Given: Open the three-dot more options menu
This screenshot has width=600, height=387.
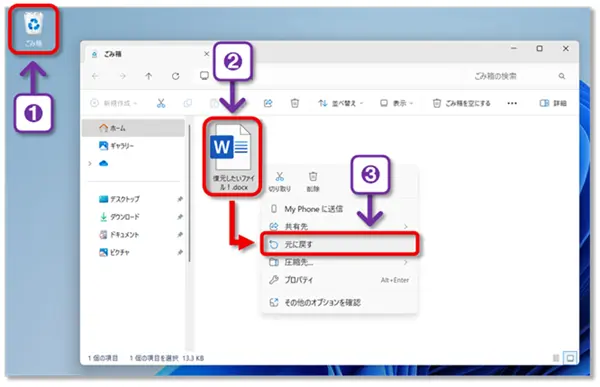Looking at the screenshot, I should [512, 103].
